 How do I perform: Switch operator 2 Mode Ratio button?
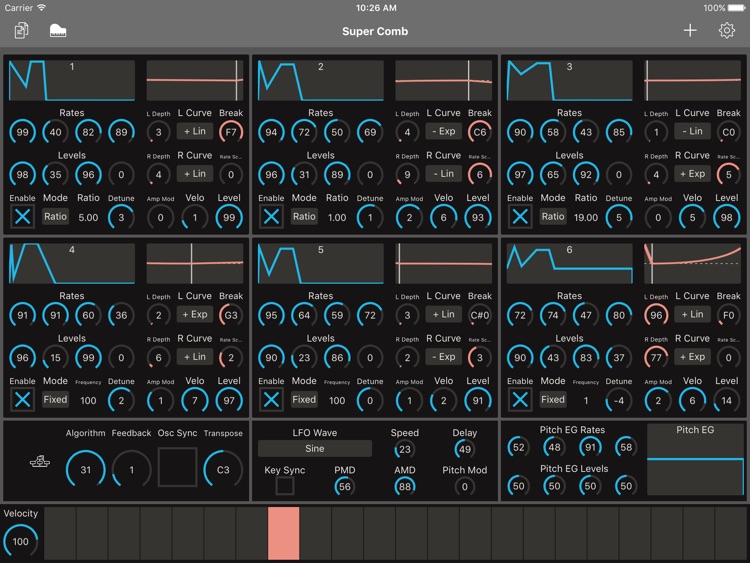point(304,216)
